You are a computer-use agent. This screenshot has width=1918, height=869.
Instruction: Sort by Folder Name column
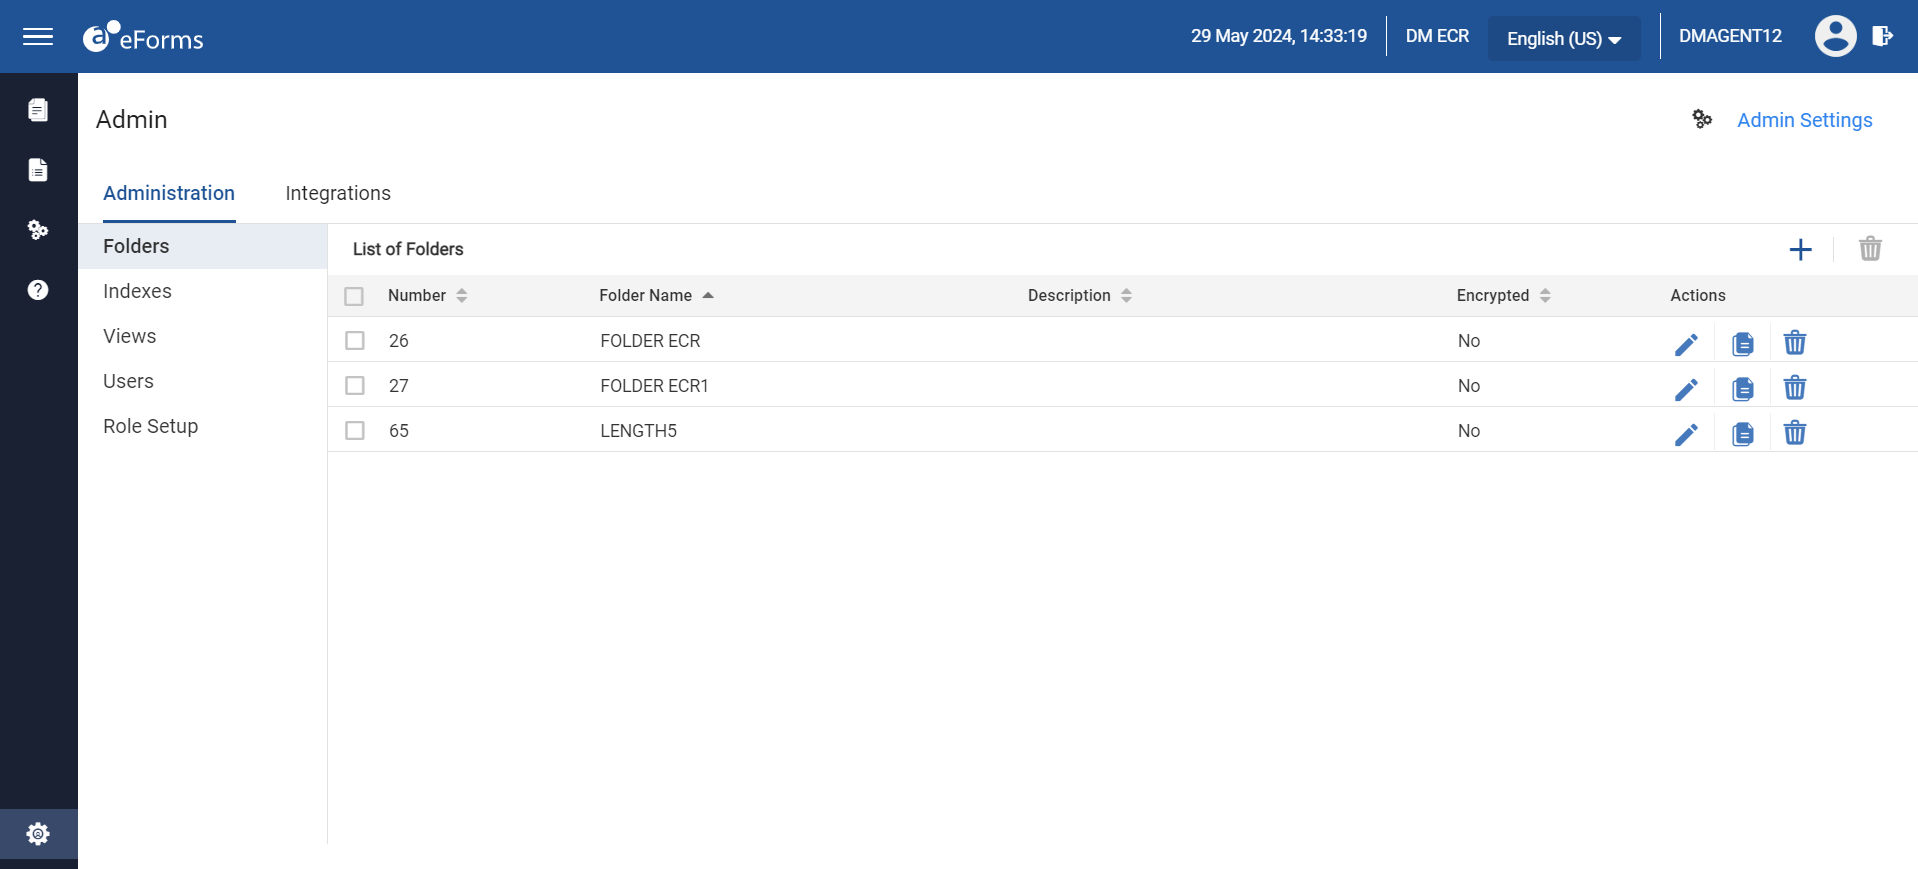(656, 295)
